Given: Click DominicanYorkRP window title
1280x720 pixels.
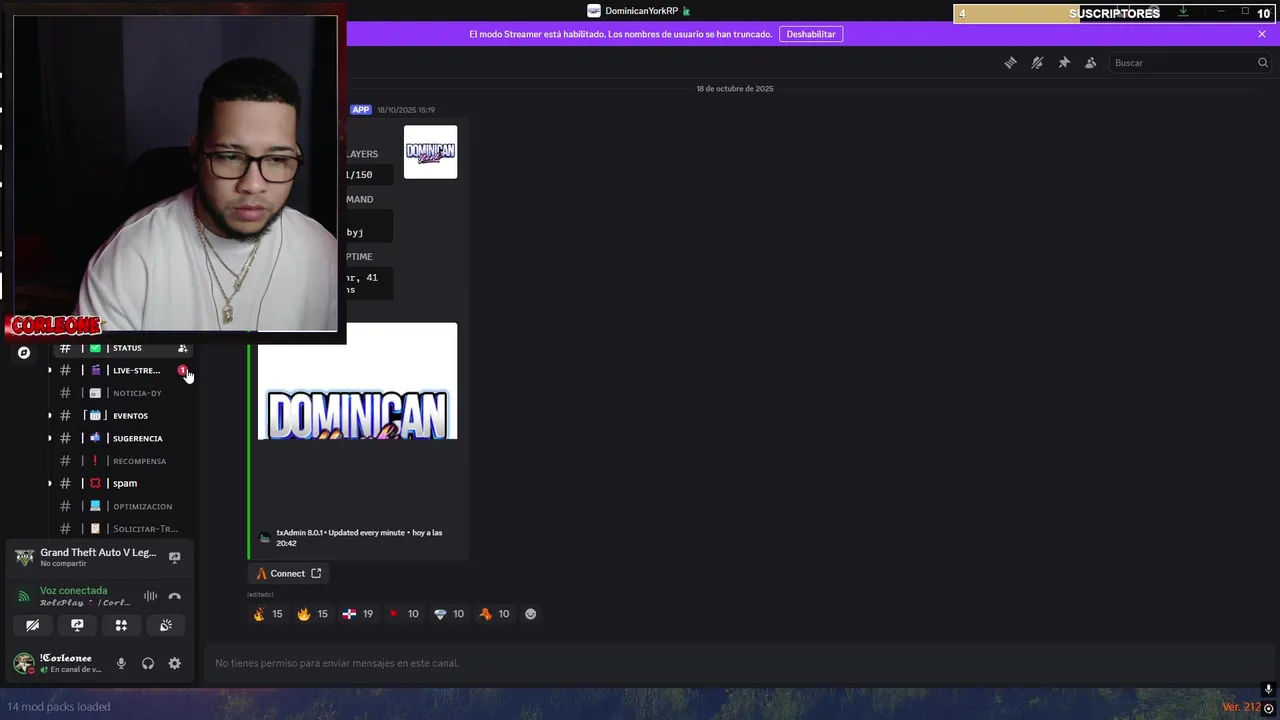Looking at the screenshot, I should coord(641,11).
